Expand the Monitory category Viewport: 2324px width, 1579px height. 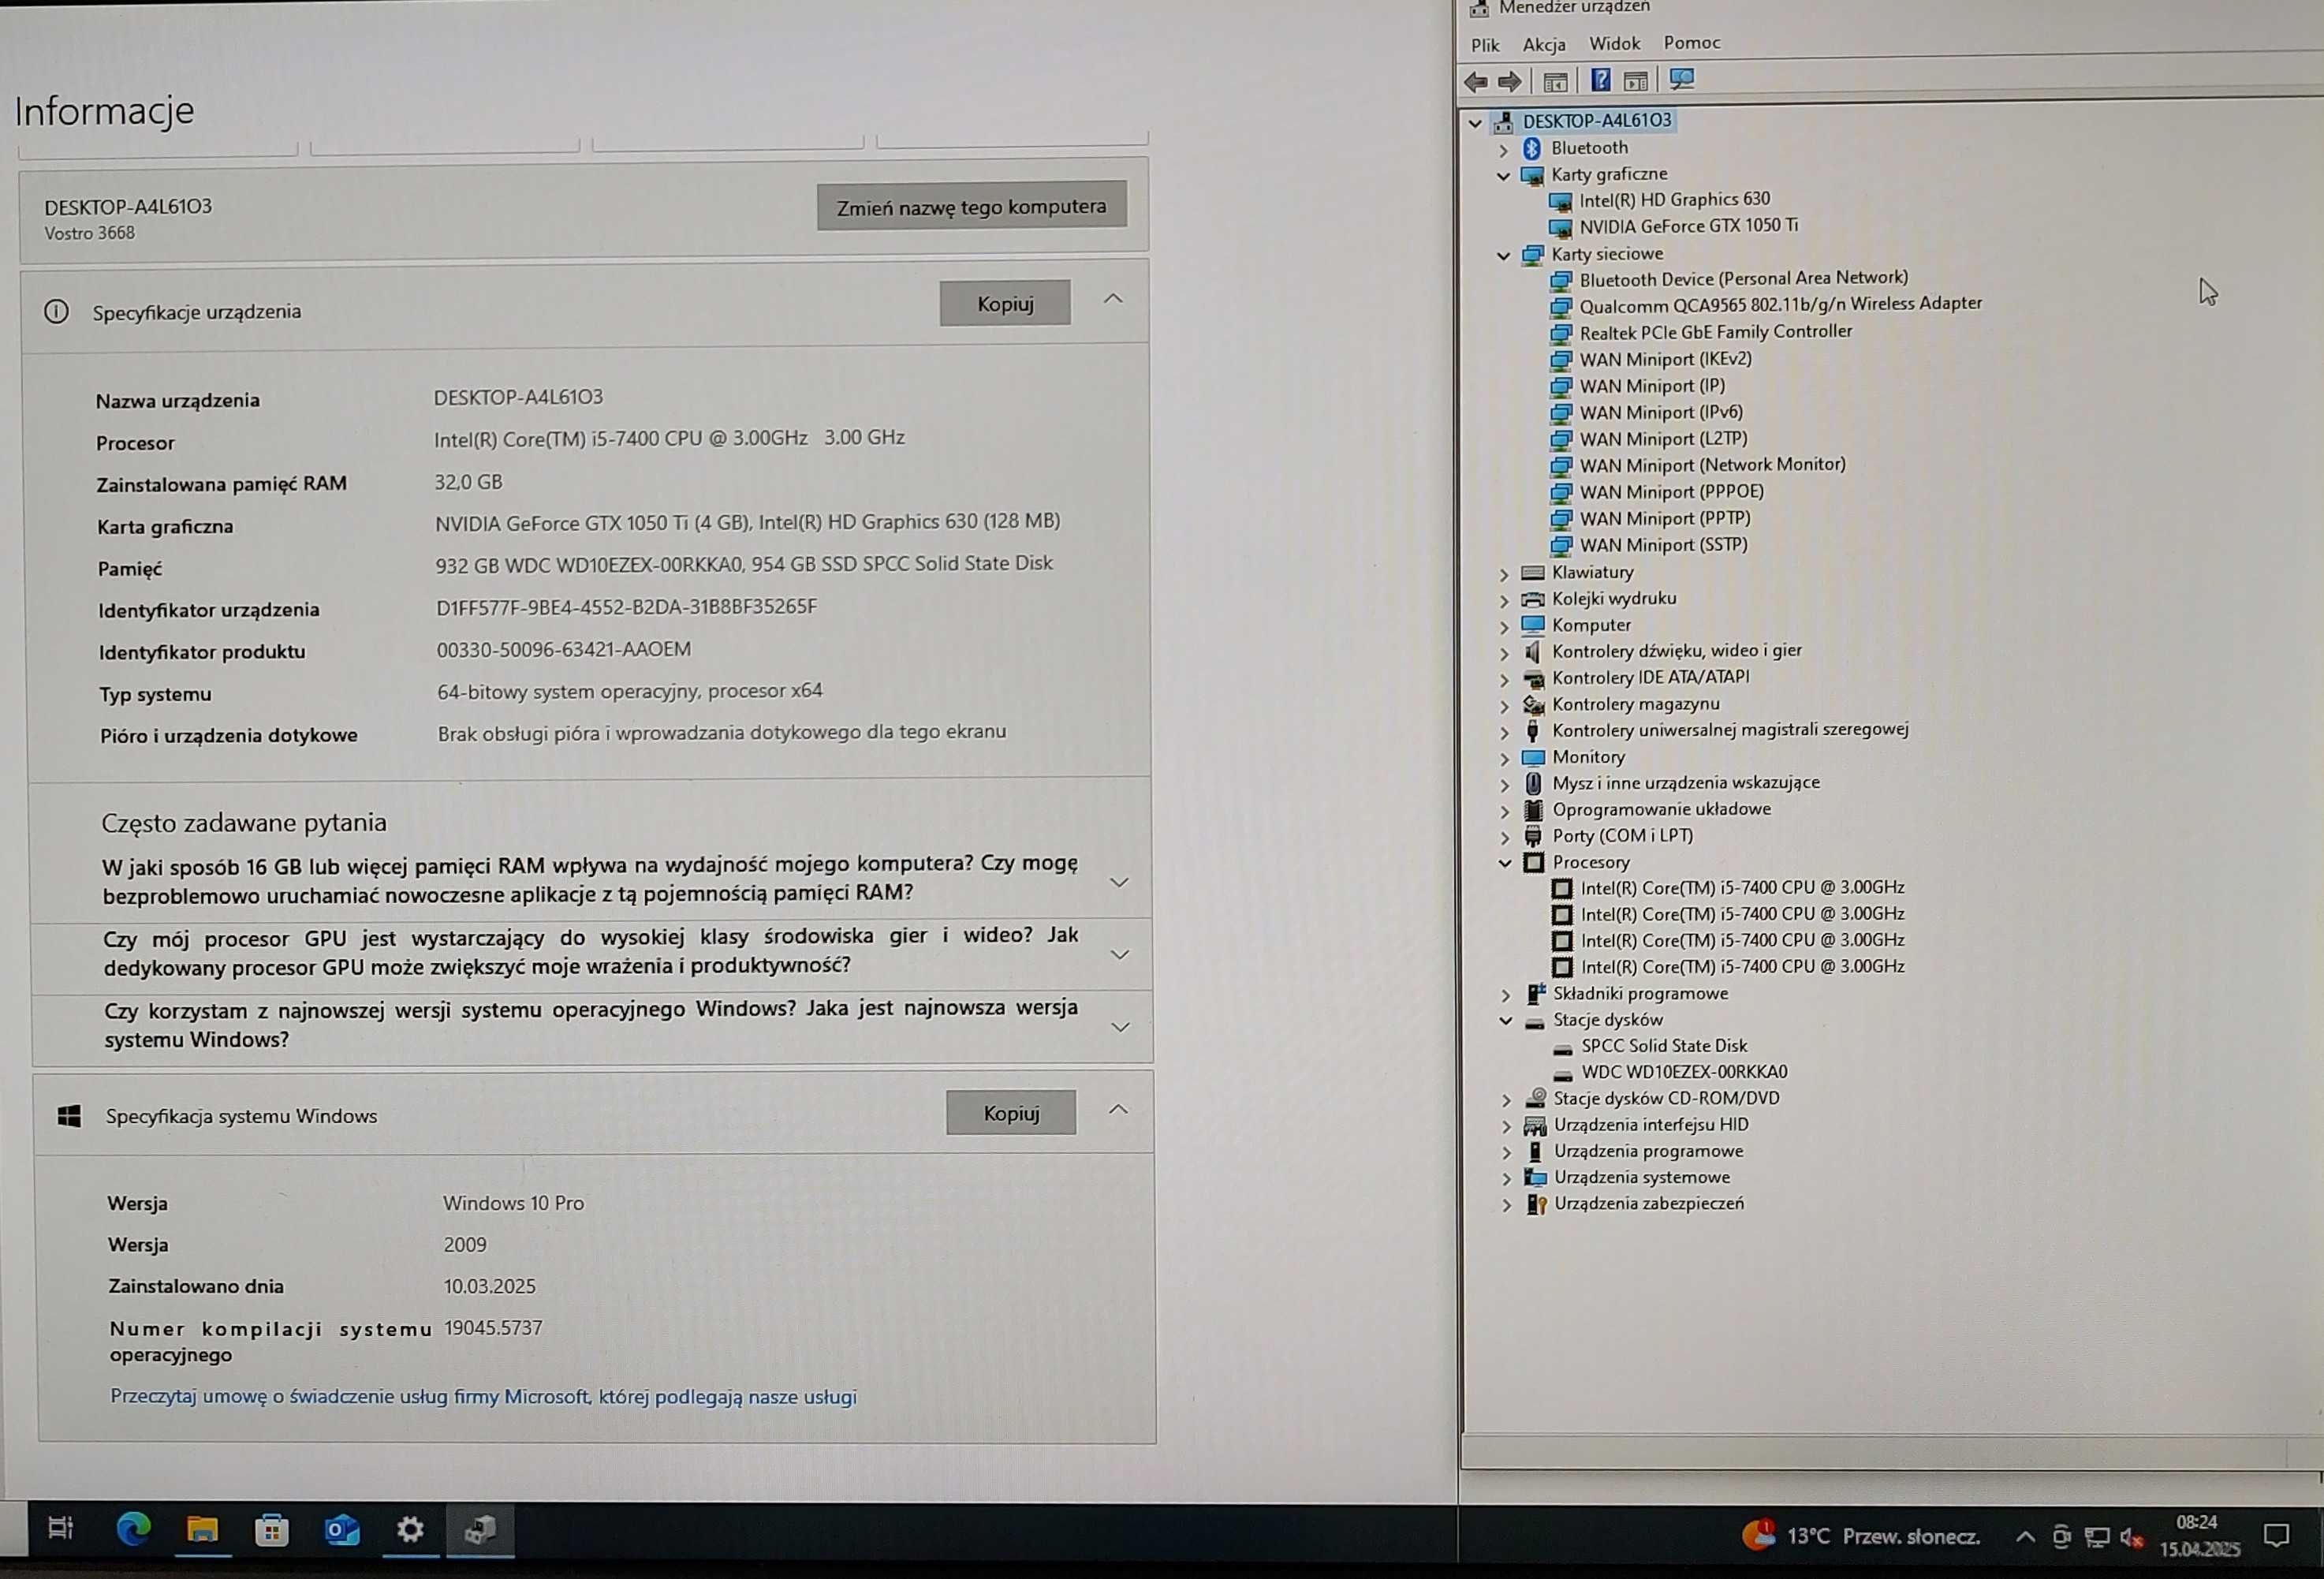pyautogui.click(x=1505, y=759)
